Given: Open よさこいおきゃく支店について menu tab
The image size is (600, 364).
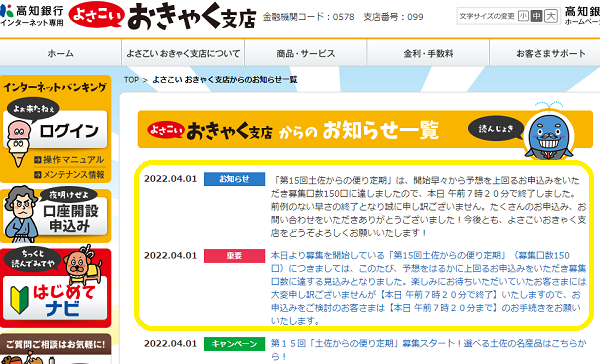Looking at the screenshot, I should click(x=183, y=53).
